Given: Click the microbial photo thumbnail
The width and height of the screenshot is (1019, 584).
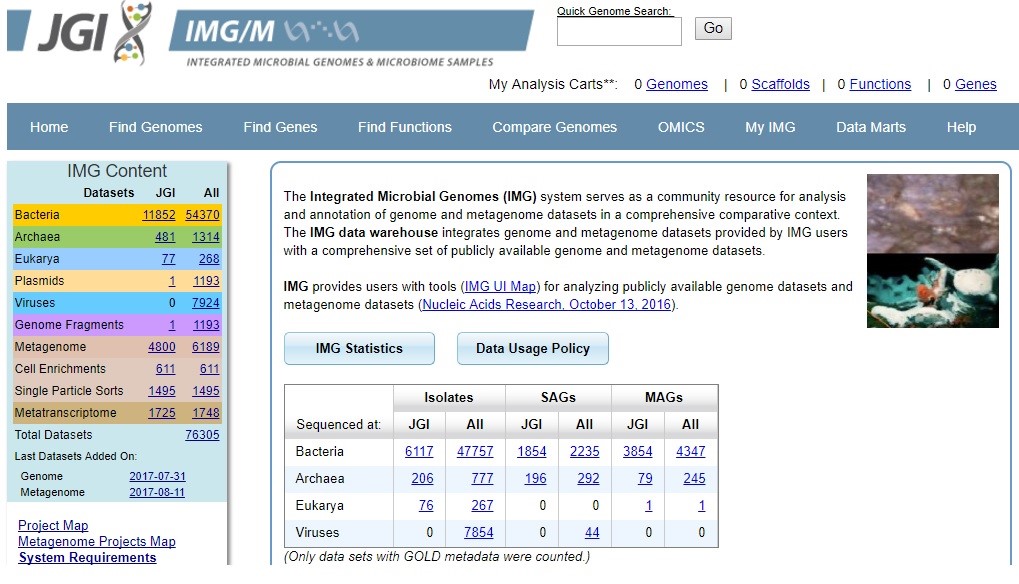Looking at the screenshot, I should 933,251.
